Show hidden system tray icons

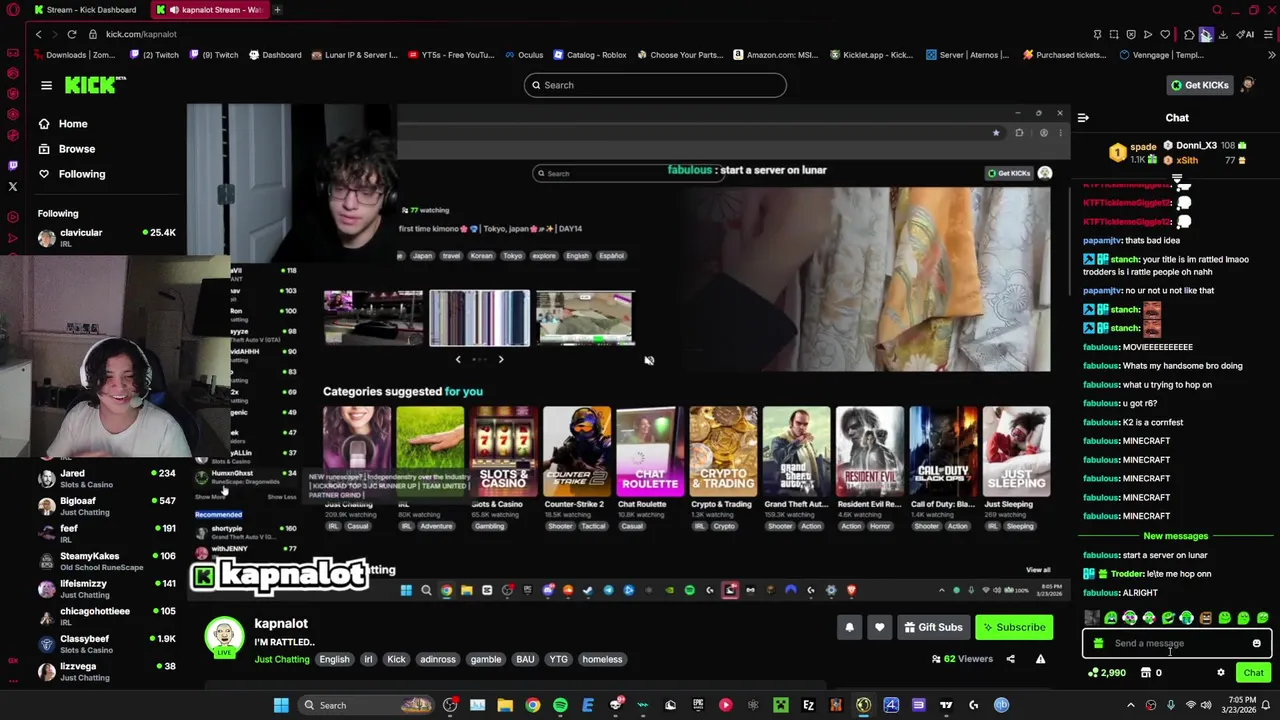click(1131, 705)
